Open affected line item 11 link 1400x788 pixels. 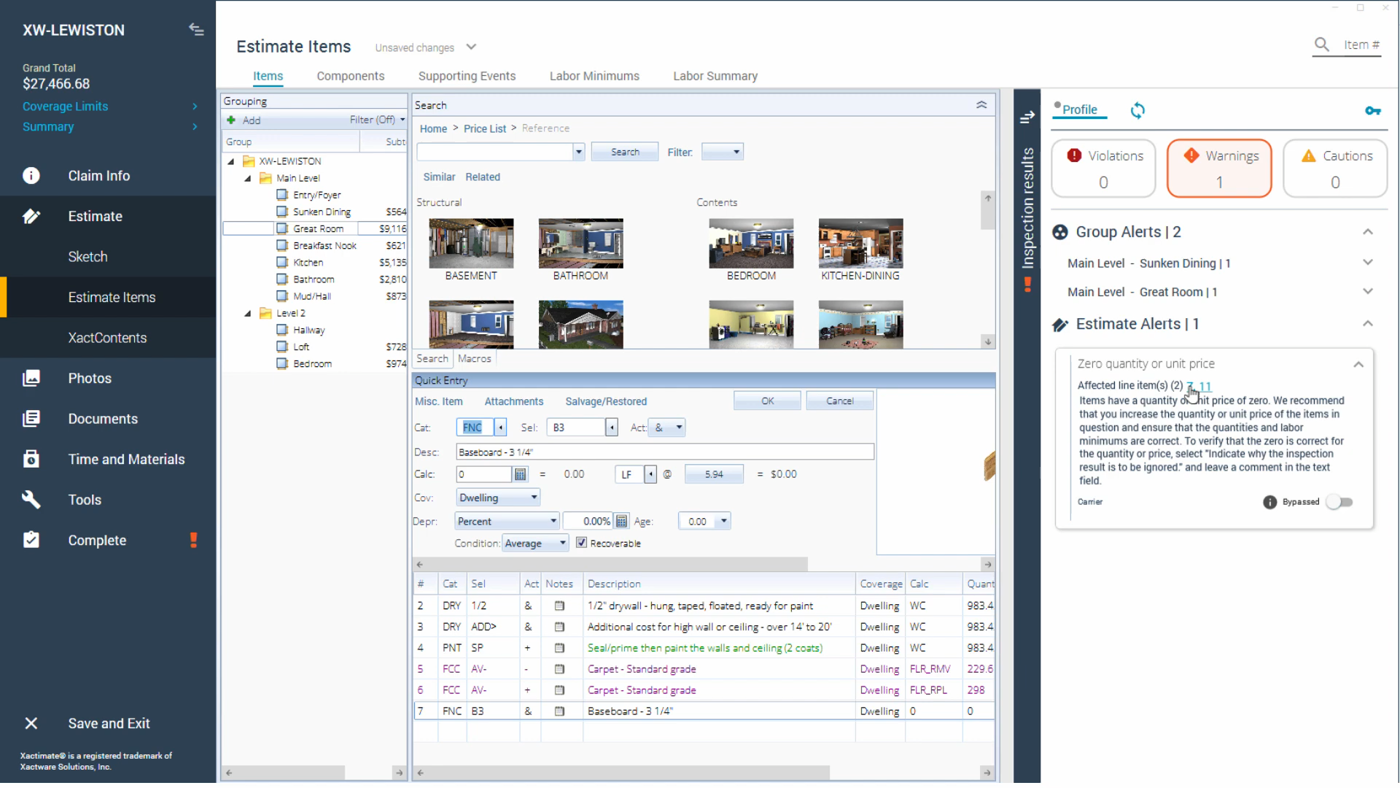click(x=1205, y=386)
